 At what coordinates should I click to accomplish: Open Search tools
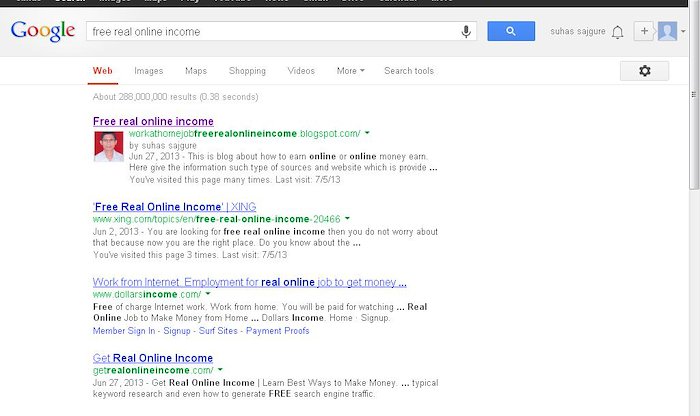pos(409,71)
